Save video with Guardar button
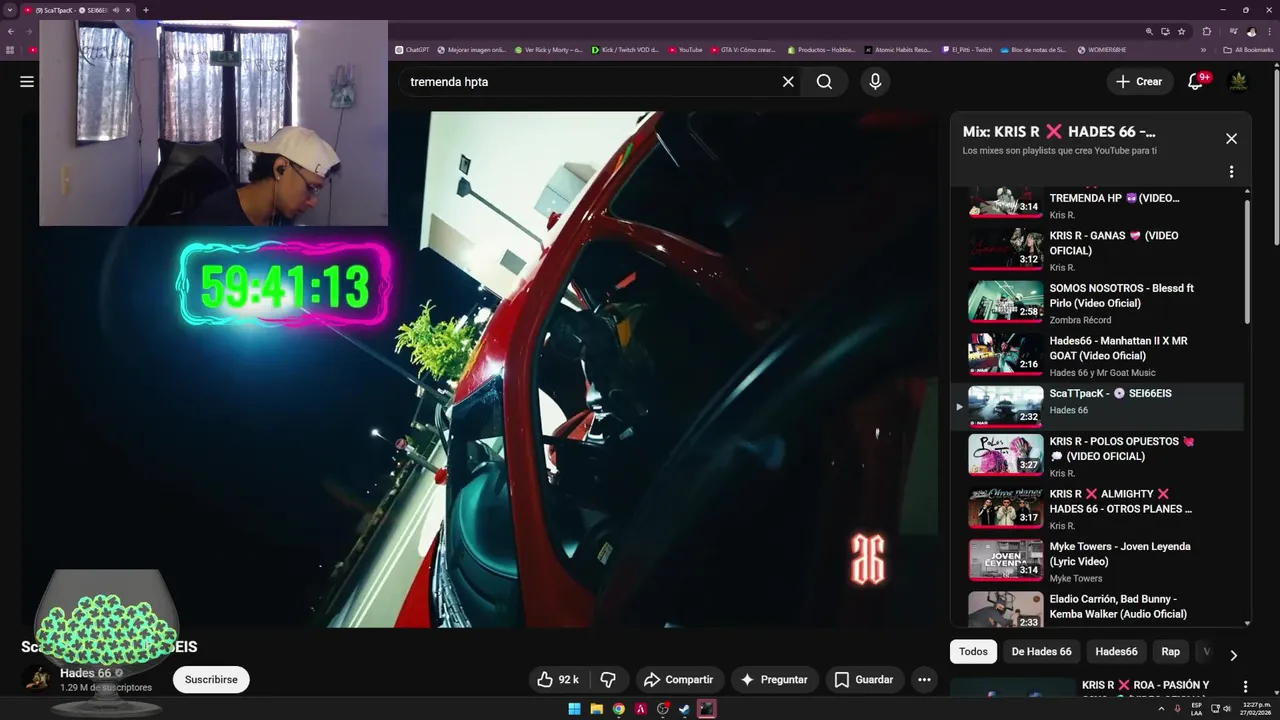 (864, 680)
